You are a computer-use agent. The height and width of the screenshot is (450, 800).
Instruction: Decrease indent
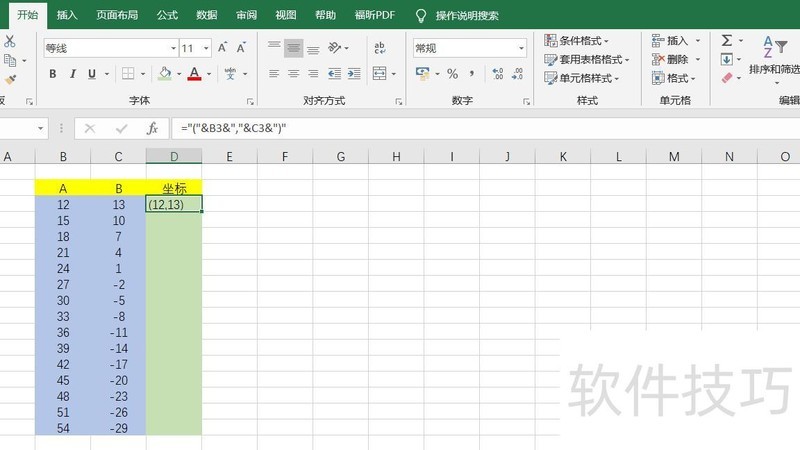click(335, 74)
